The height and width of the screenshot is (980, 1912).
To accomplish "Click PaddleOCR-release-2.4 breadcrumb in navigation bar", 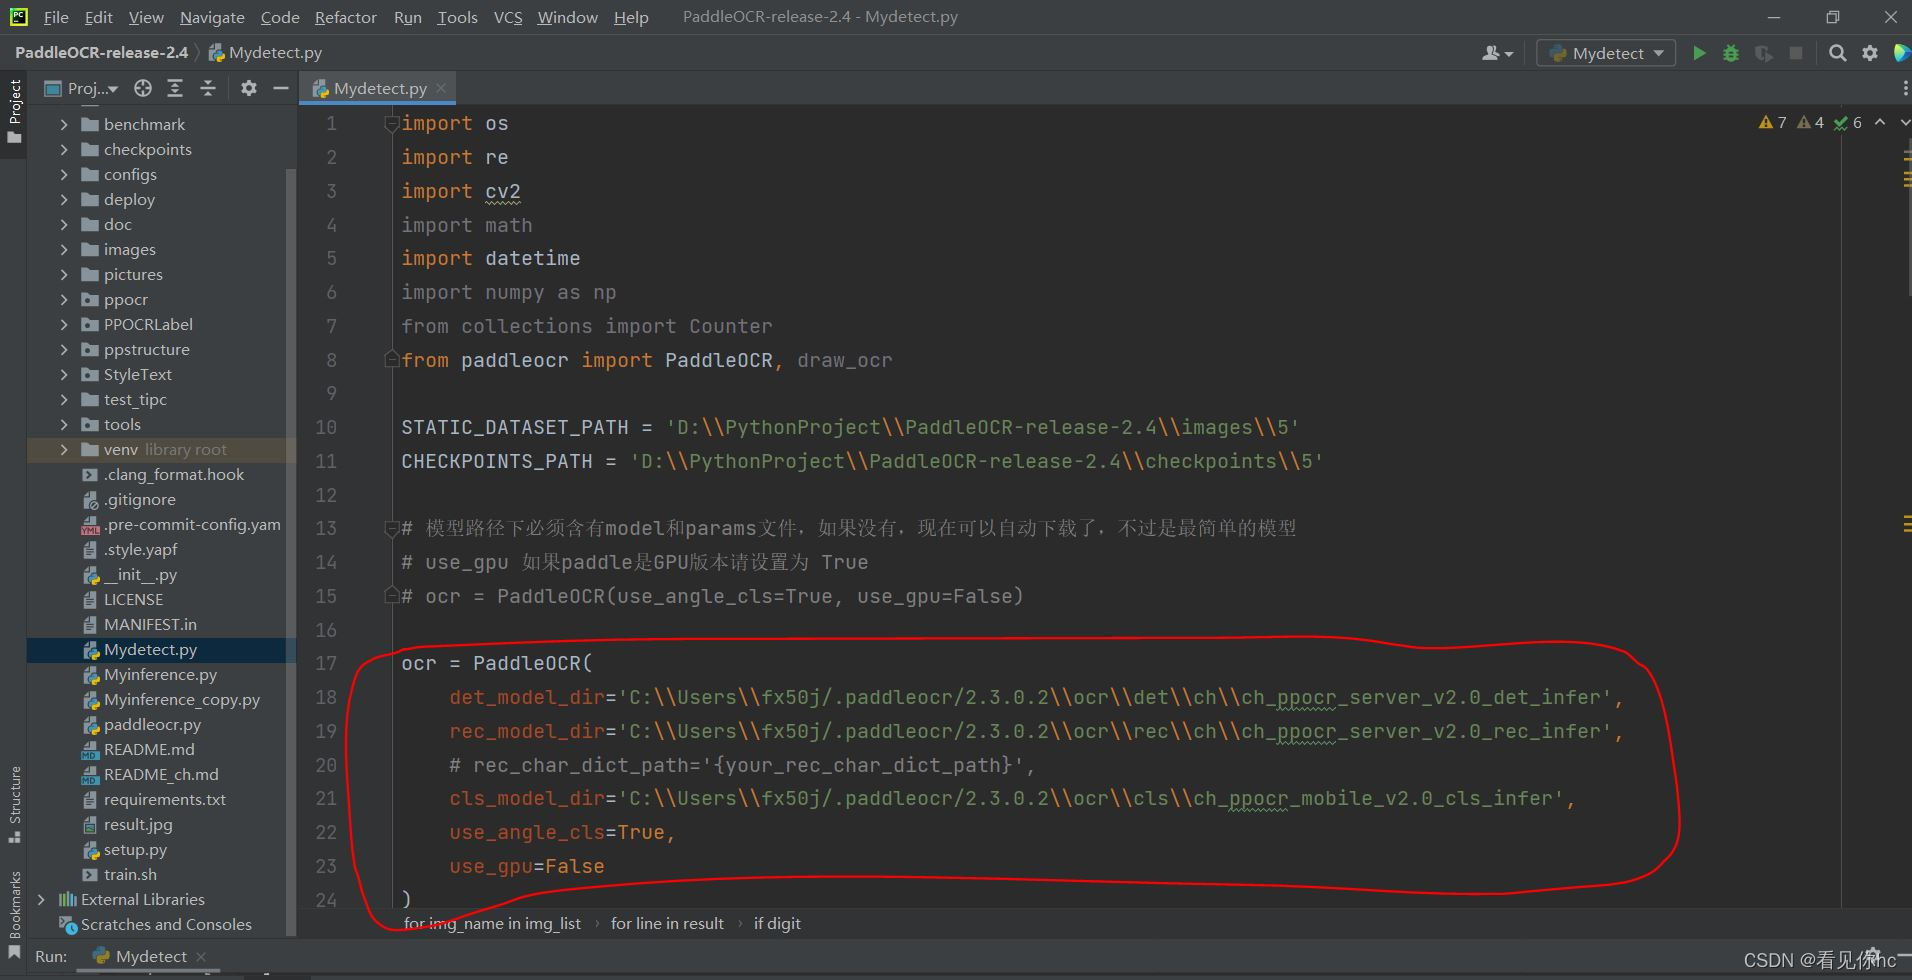I will [101, 52].
